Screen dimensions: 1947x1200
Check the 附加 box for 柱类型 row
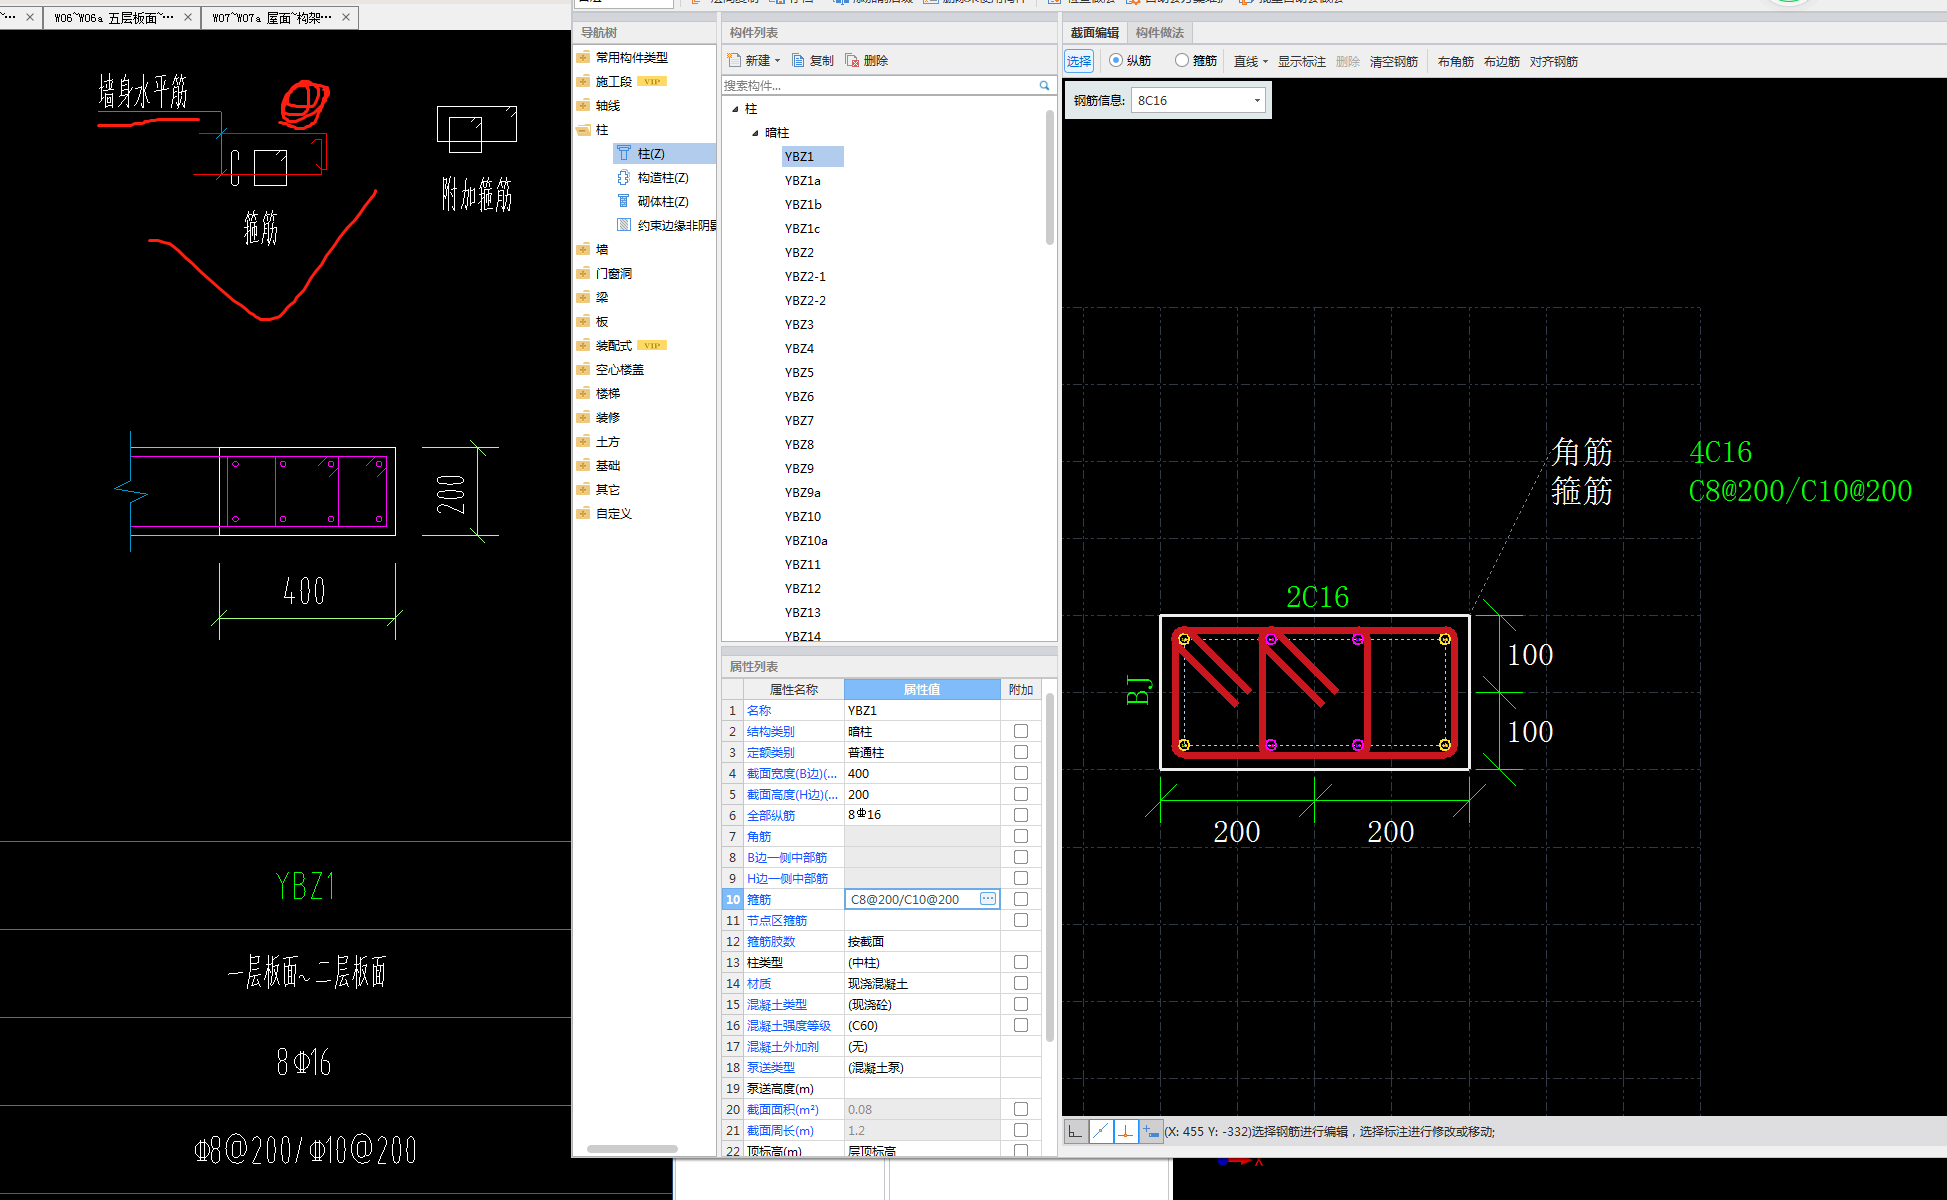click(x=1021, y=962)
